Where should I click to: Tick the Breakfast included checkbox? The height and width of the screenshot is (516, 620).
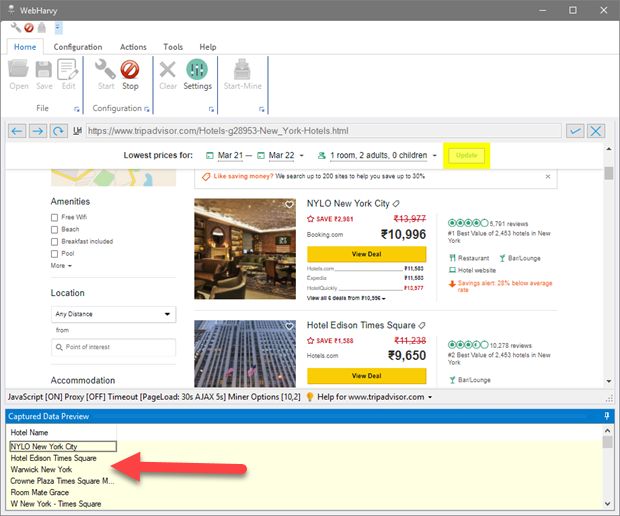55,241
